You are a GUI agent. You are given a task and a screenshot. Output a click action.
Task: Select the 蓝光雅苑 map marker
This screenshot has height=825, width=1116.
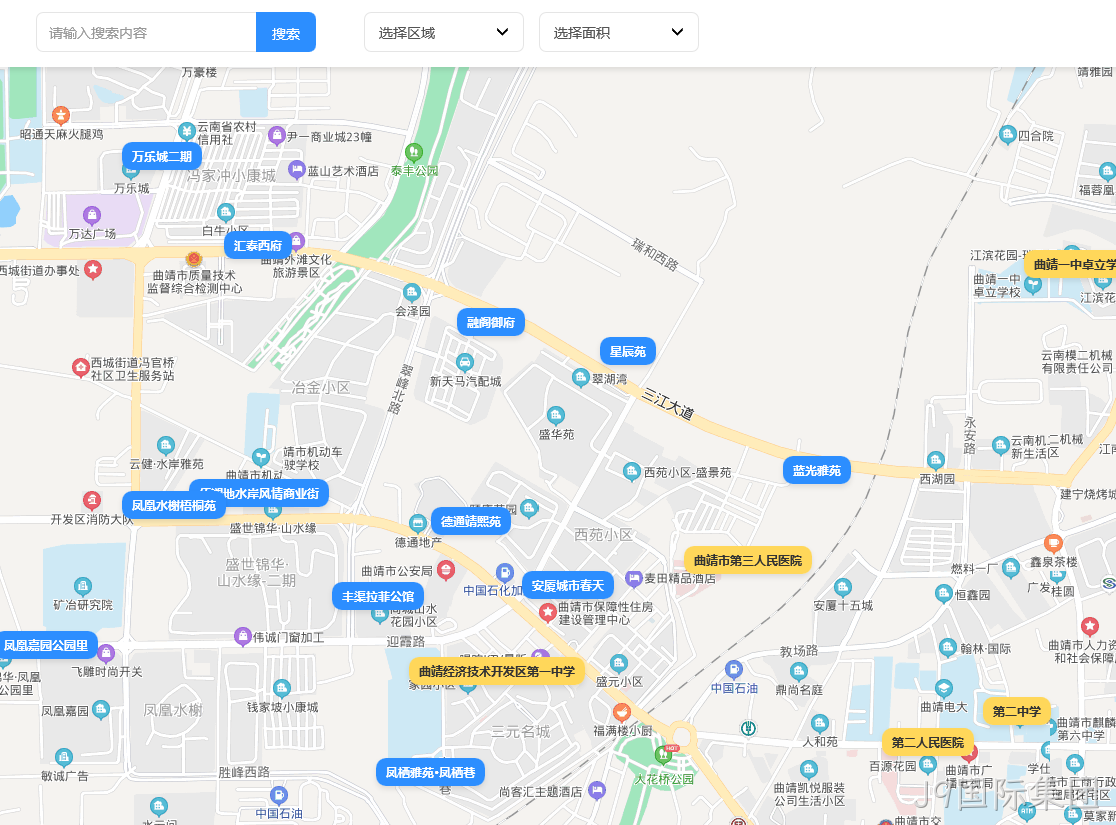pos(816,471)
